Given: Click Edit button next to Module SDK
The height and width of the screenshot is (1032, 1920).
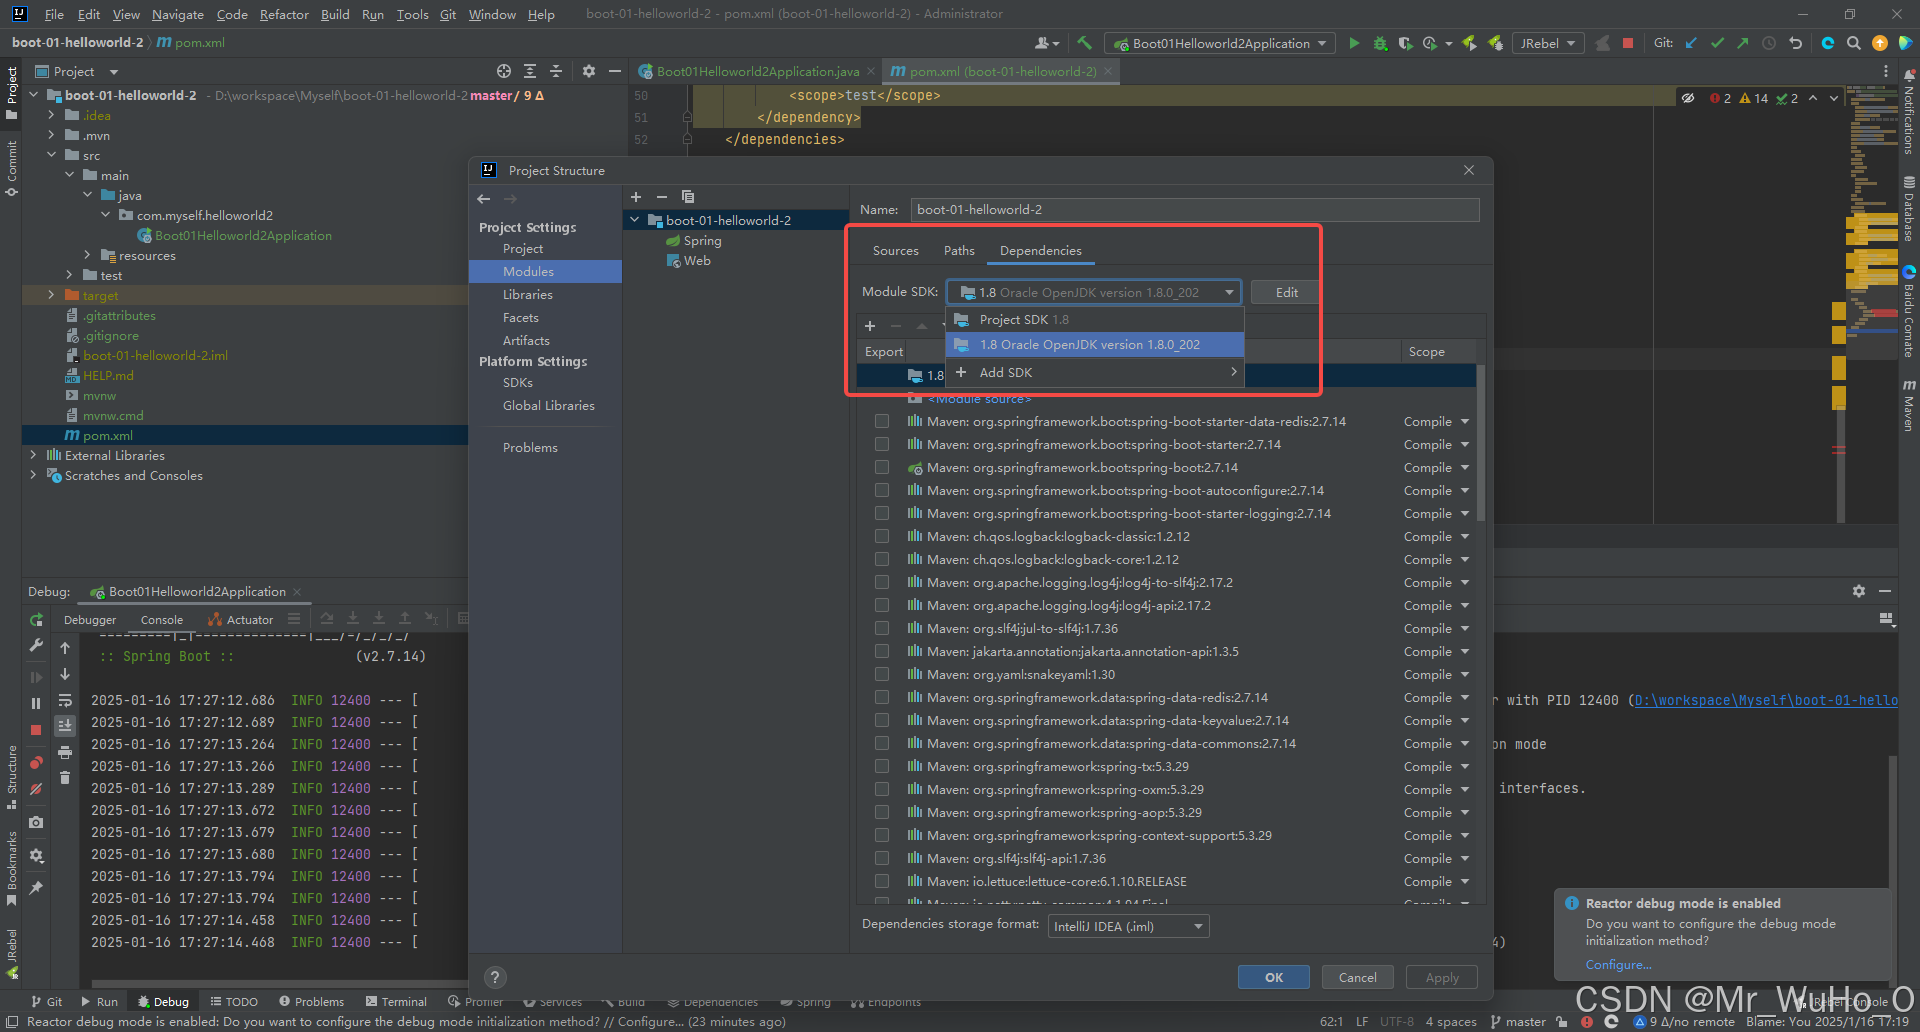Looking at the screenshot, I should pos(1287,292).
